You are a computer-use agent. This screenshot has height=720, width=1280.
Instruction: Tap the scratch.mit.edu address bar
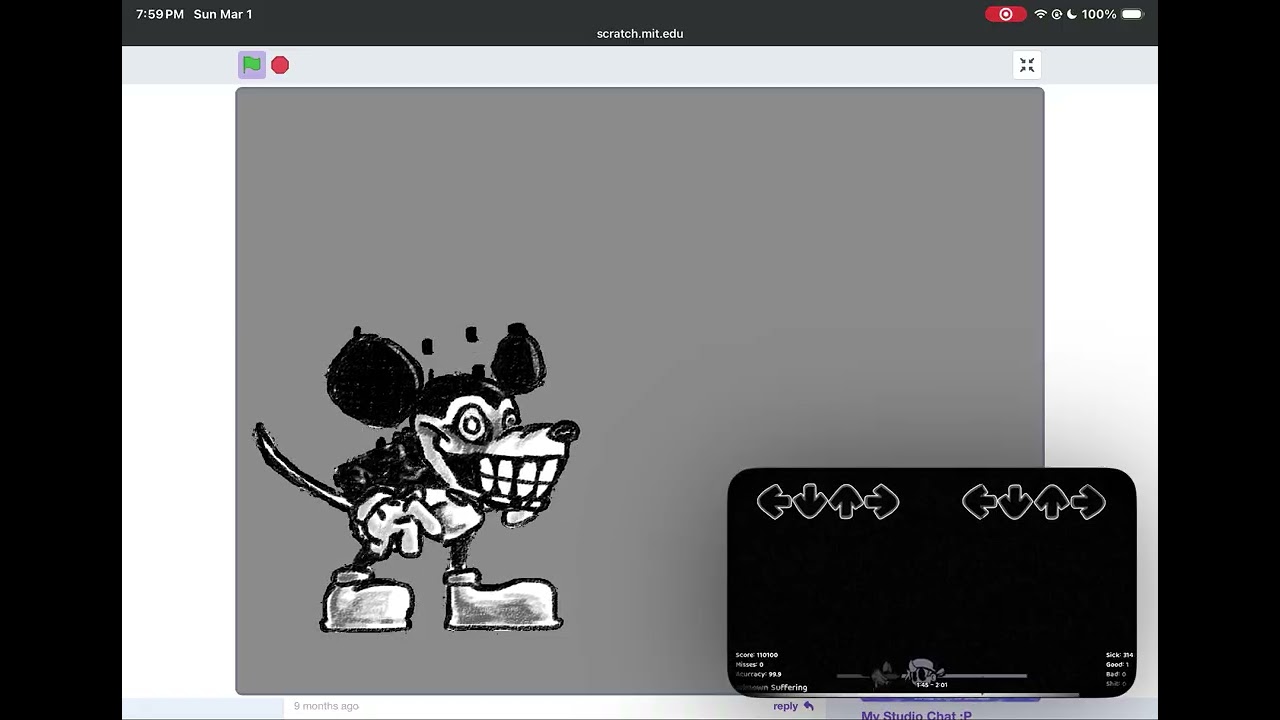(640, 33)
